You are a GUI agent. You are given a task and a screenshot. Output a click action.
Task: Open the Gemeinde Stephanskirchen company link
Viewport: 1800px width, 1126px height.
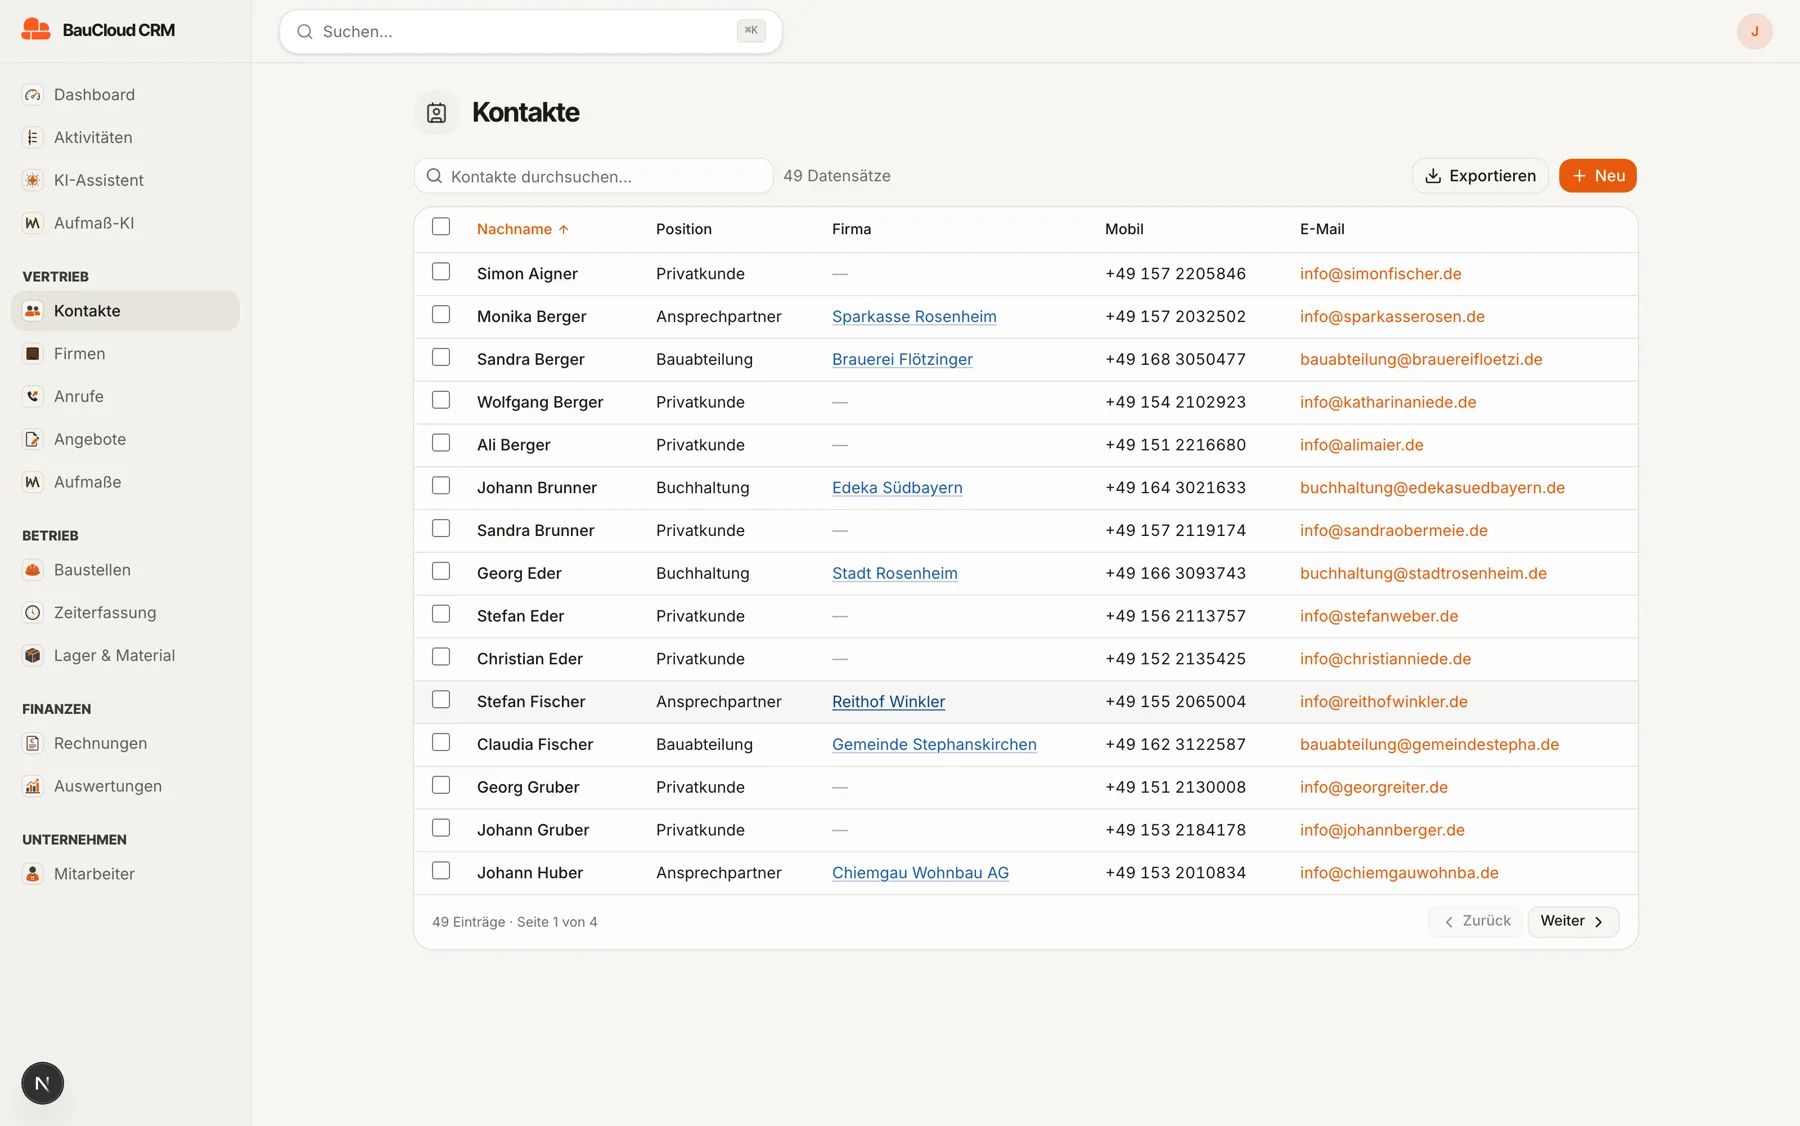pyautogui.click(x=934, y=745)
